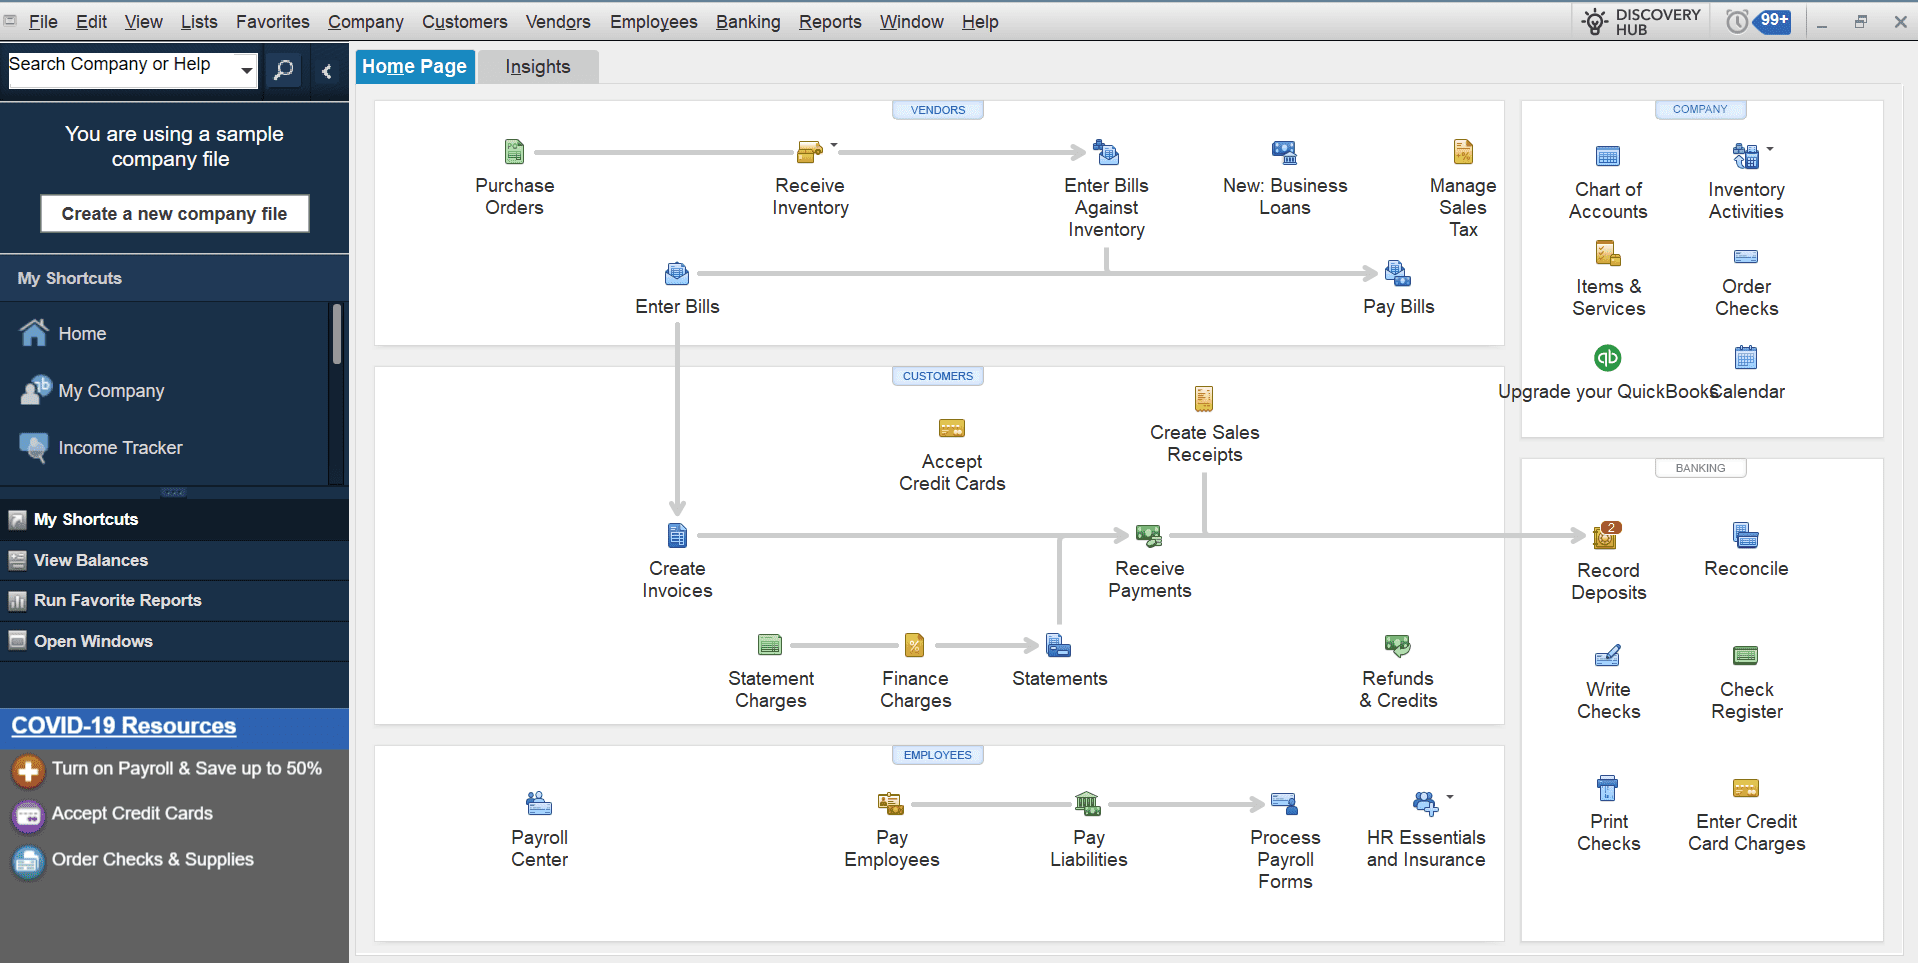1918x963 pixels.
Task: Open Finance Charges icon
Action: pyautogui.click(x=915, y=645)
